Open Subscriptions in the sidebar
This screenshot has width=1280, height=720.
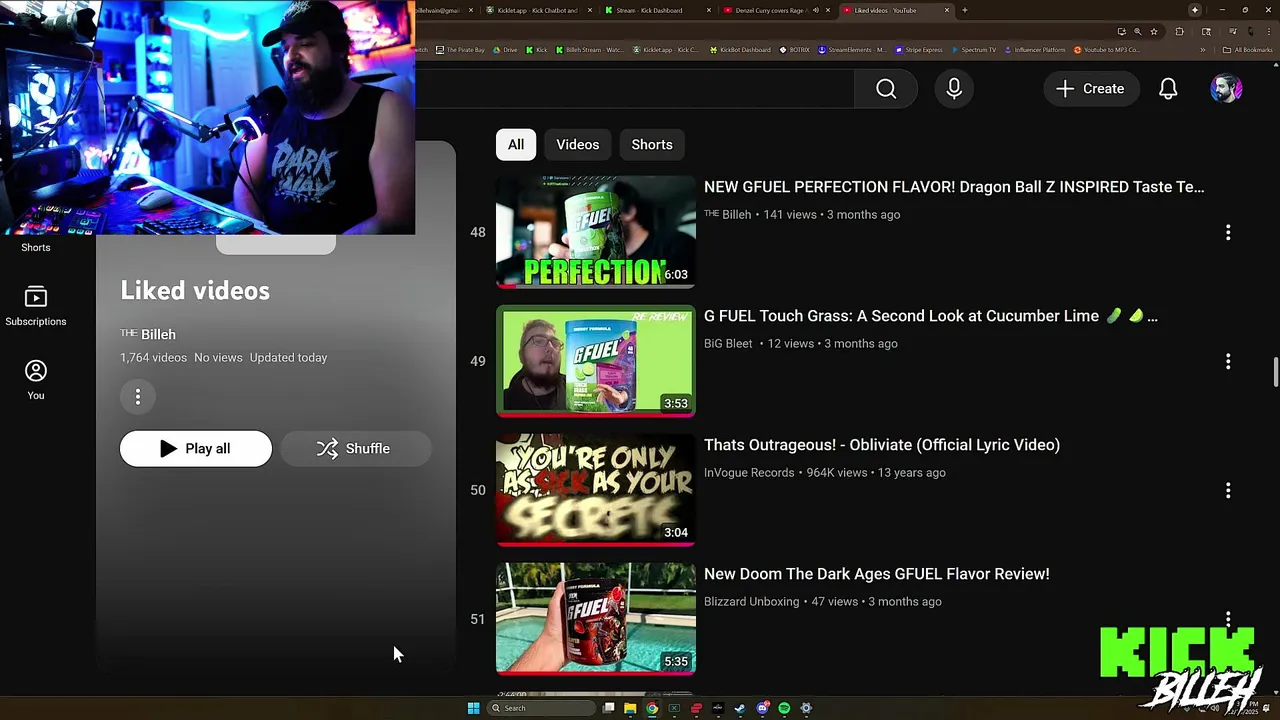pos(36,307)
